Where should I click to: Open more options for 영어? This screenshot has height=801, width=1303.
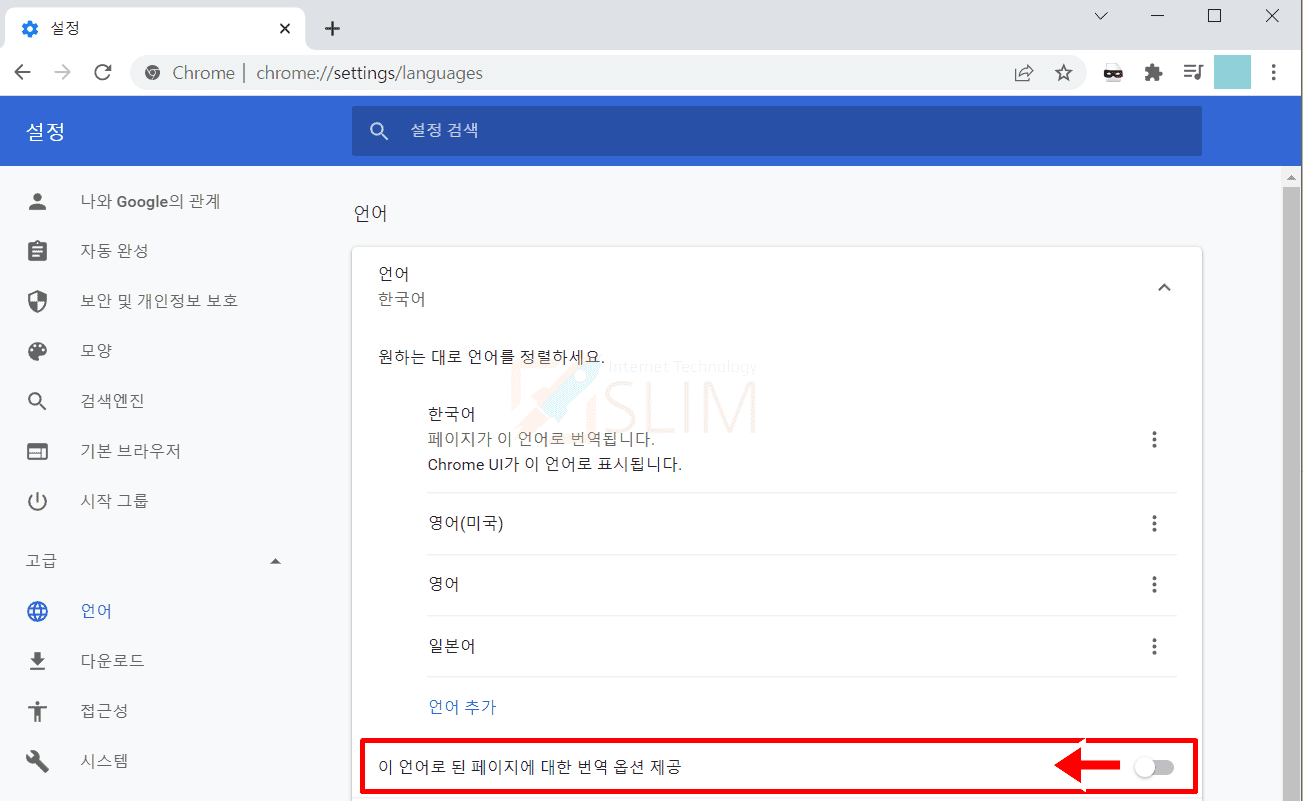point(1154,585)
